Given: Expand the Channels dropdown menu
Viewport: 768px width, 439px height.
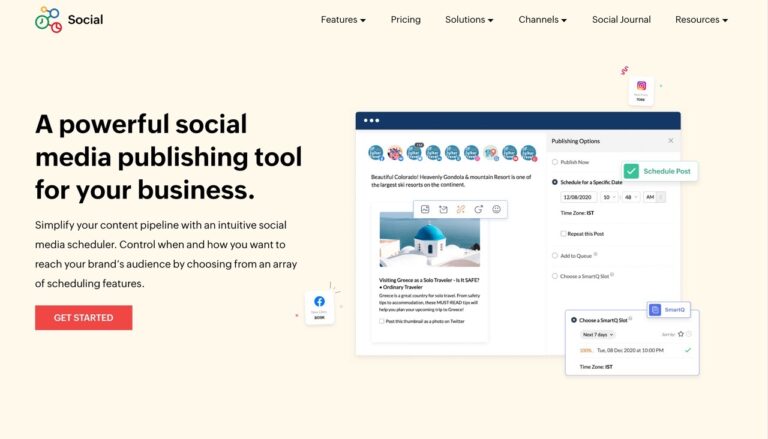Looking at the screenshot, I should 543,20.
